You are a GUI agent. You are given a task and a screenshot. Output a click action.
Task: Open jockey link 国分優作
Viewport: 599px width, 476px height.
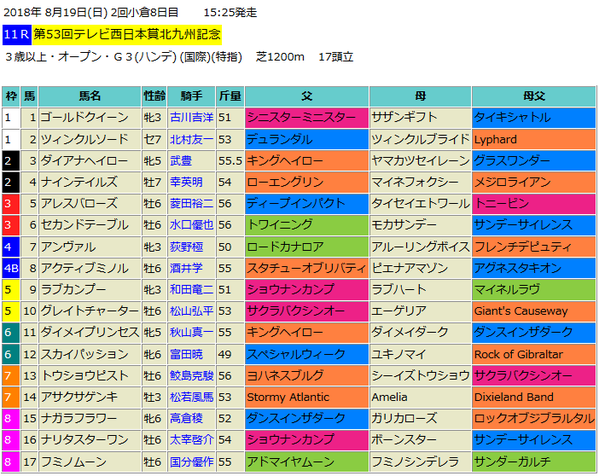(191, 463)
